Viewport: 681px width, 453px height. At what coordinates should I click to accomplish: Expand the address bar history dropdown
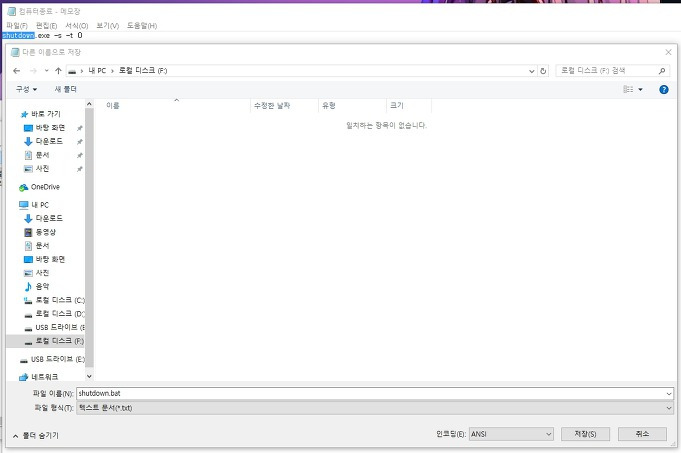[x=532, y=71]
